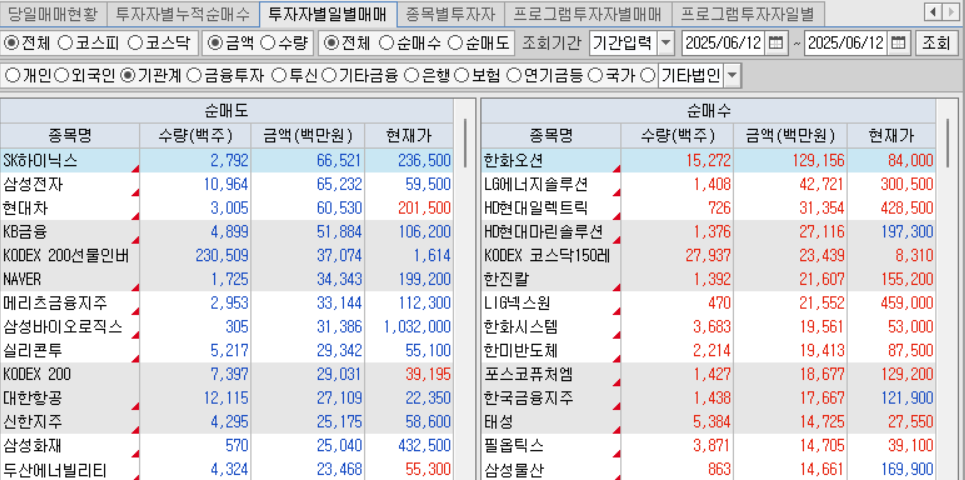Image resolution: width=965 pixels, height=480 pixels.
Task: Select the 대한항공 stock name
Action: [33, 398]
